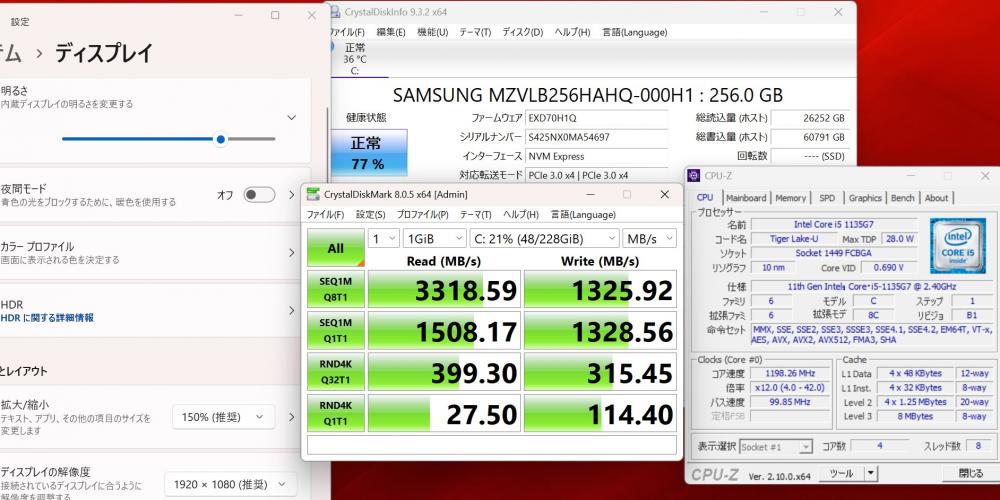
Task: Open the HDR に関する詳細情報 link
Action: pyautogui.click(x=47, y=318)
